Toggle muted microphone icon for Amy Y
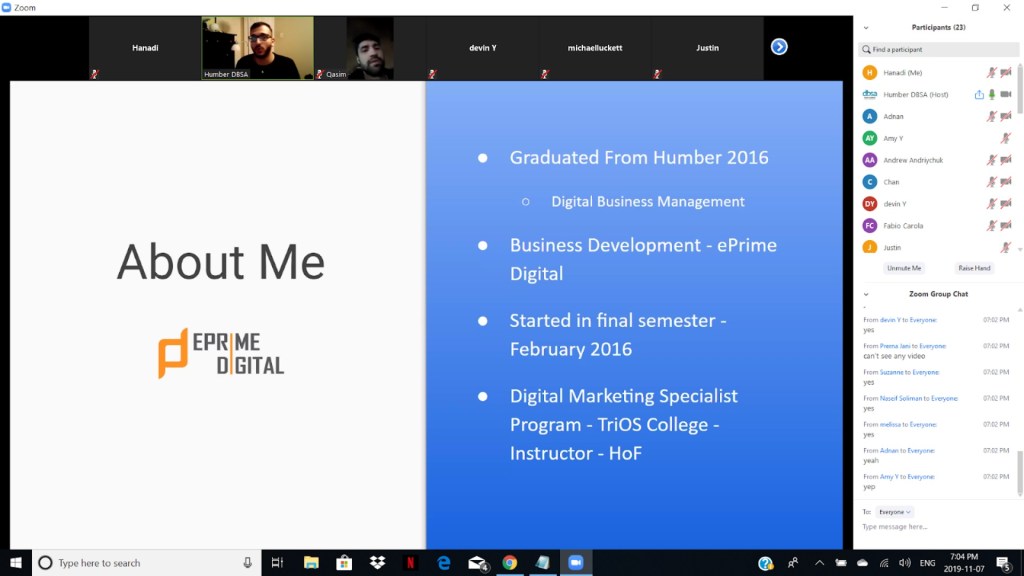 1006,139
